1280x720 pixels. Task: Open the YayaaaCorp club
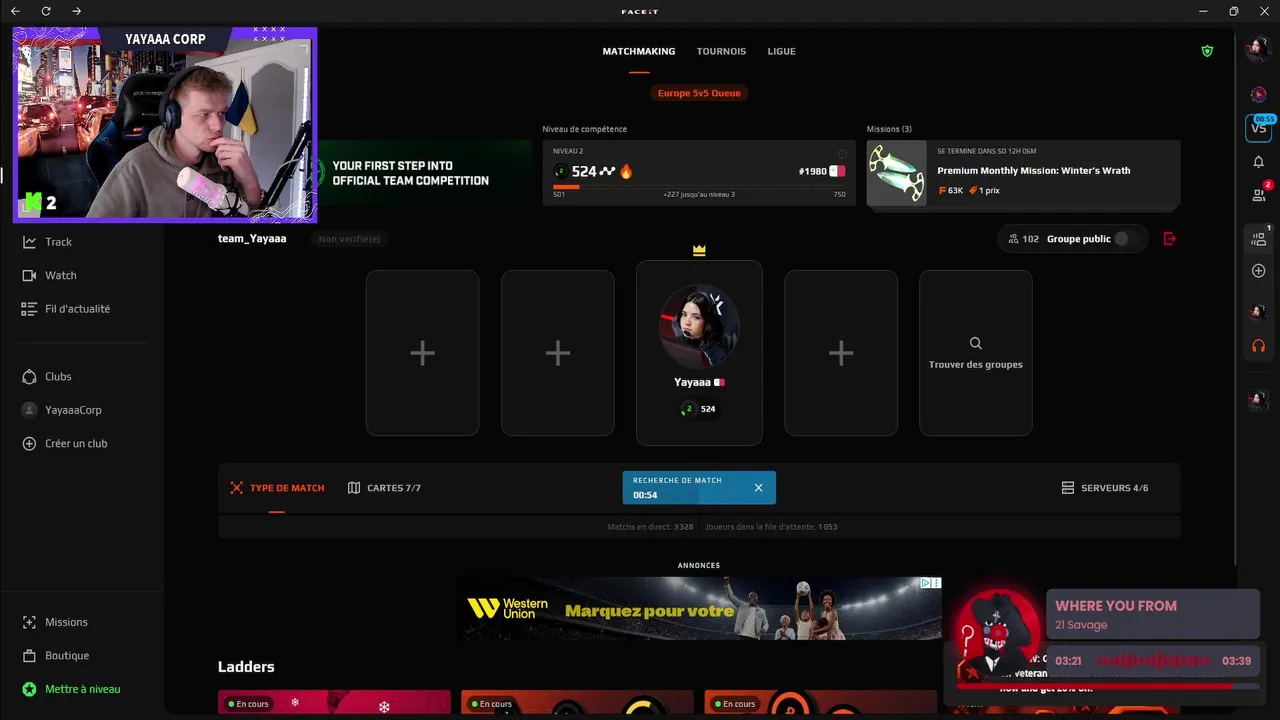pyautogui.click(x=62, y=410)
